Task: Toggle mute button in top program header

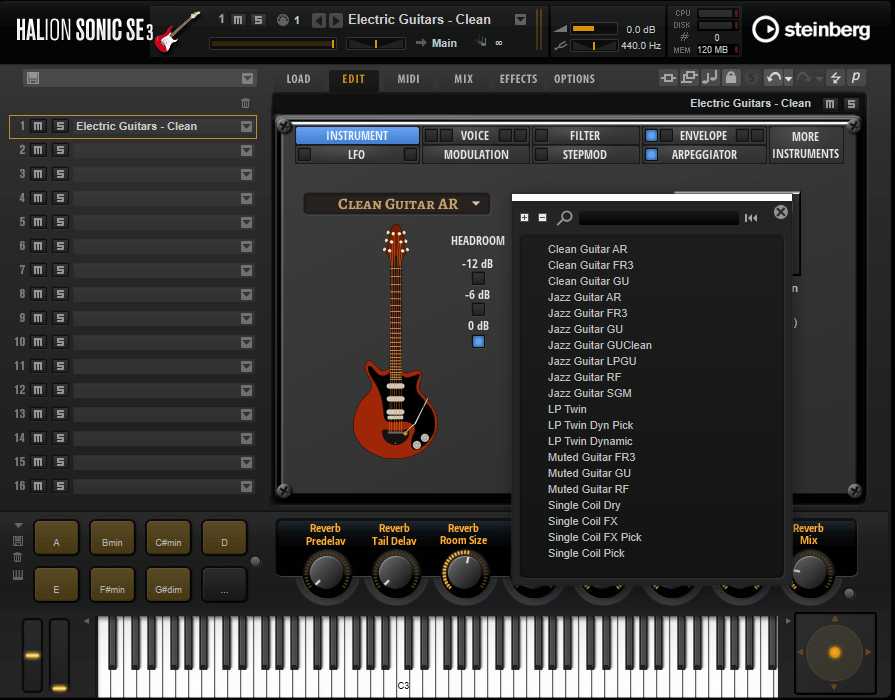Action: pyautogui.click(x=238, y=20)
